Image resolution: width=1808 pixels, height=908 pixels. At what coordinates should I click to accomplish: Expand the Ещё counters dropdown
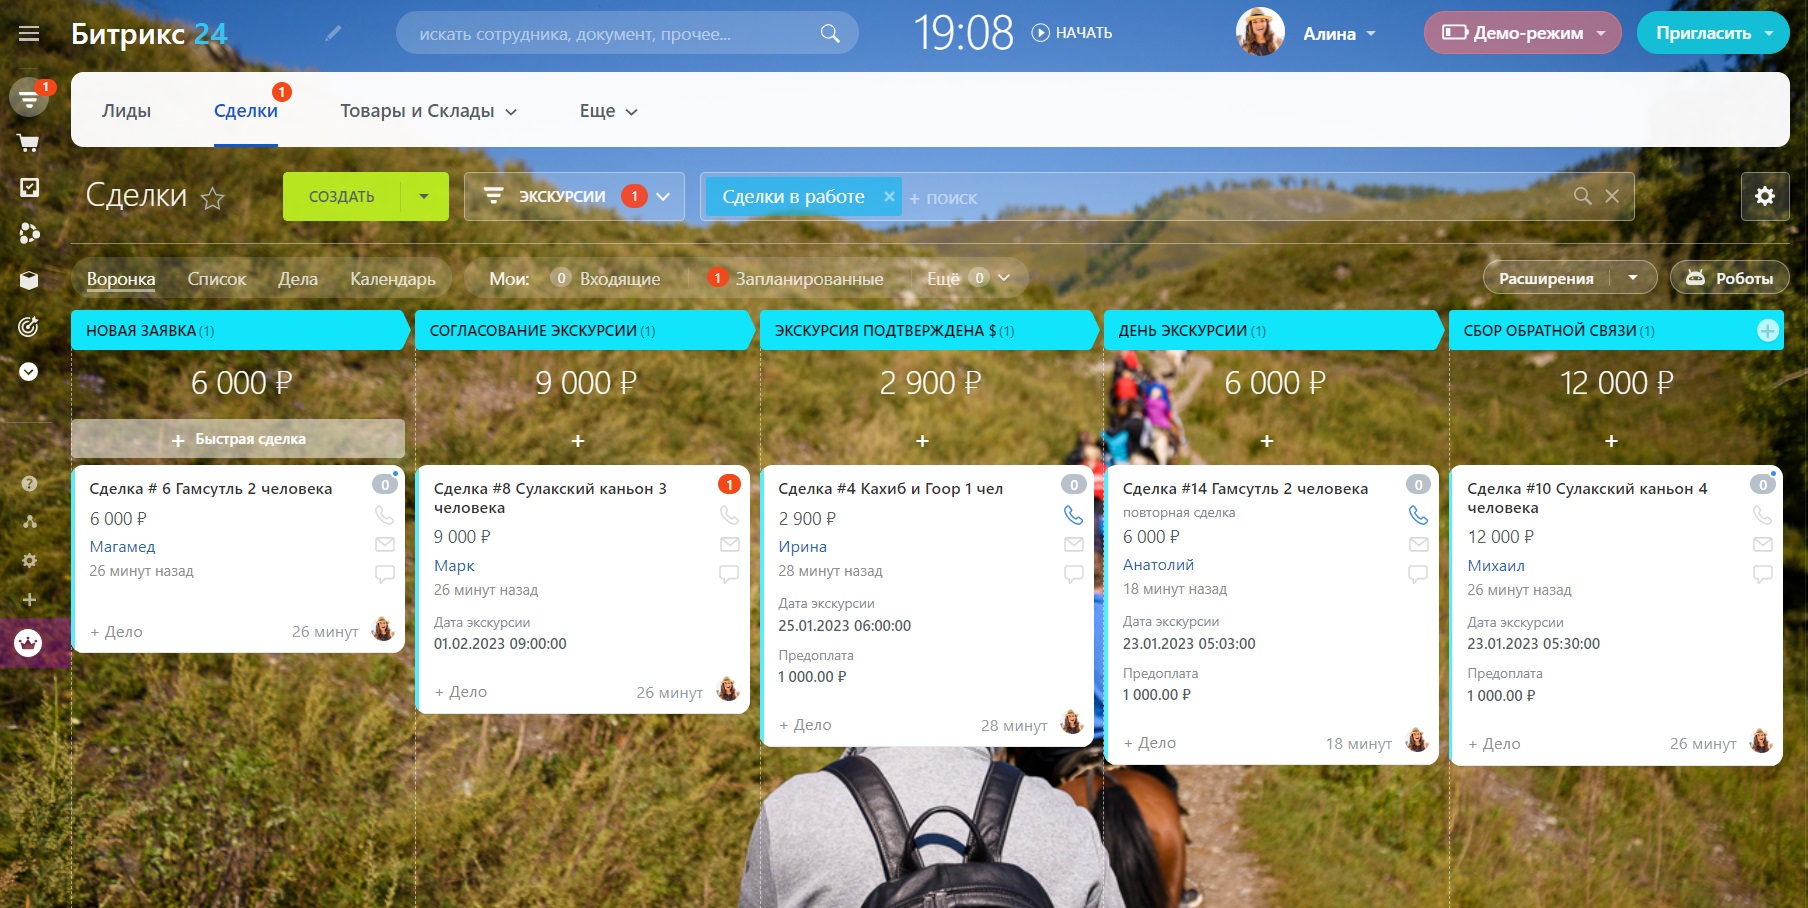coord(968,278)
